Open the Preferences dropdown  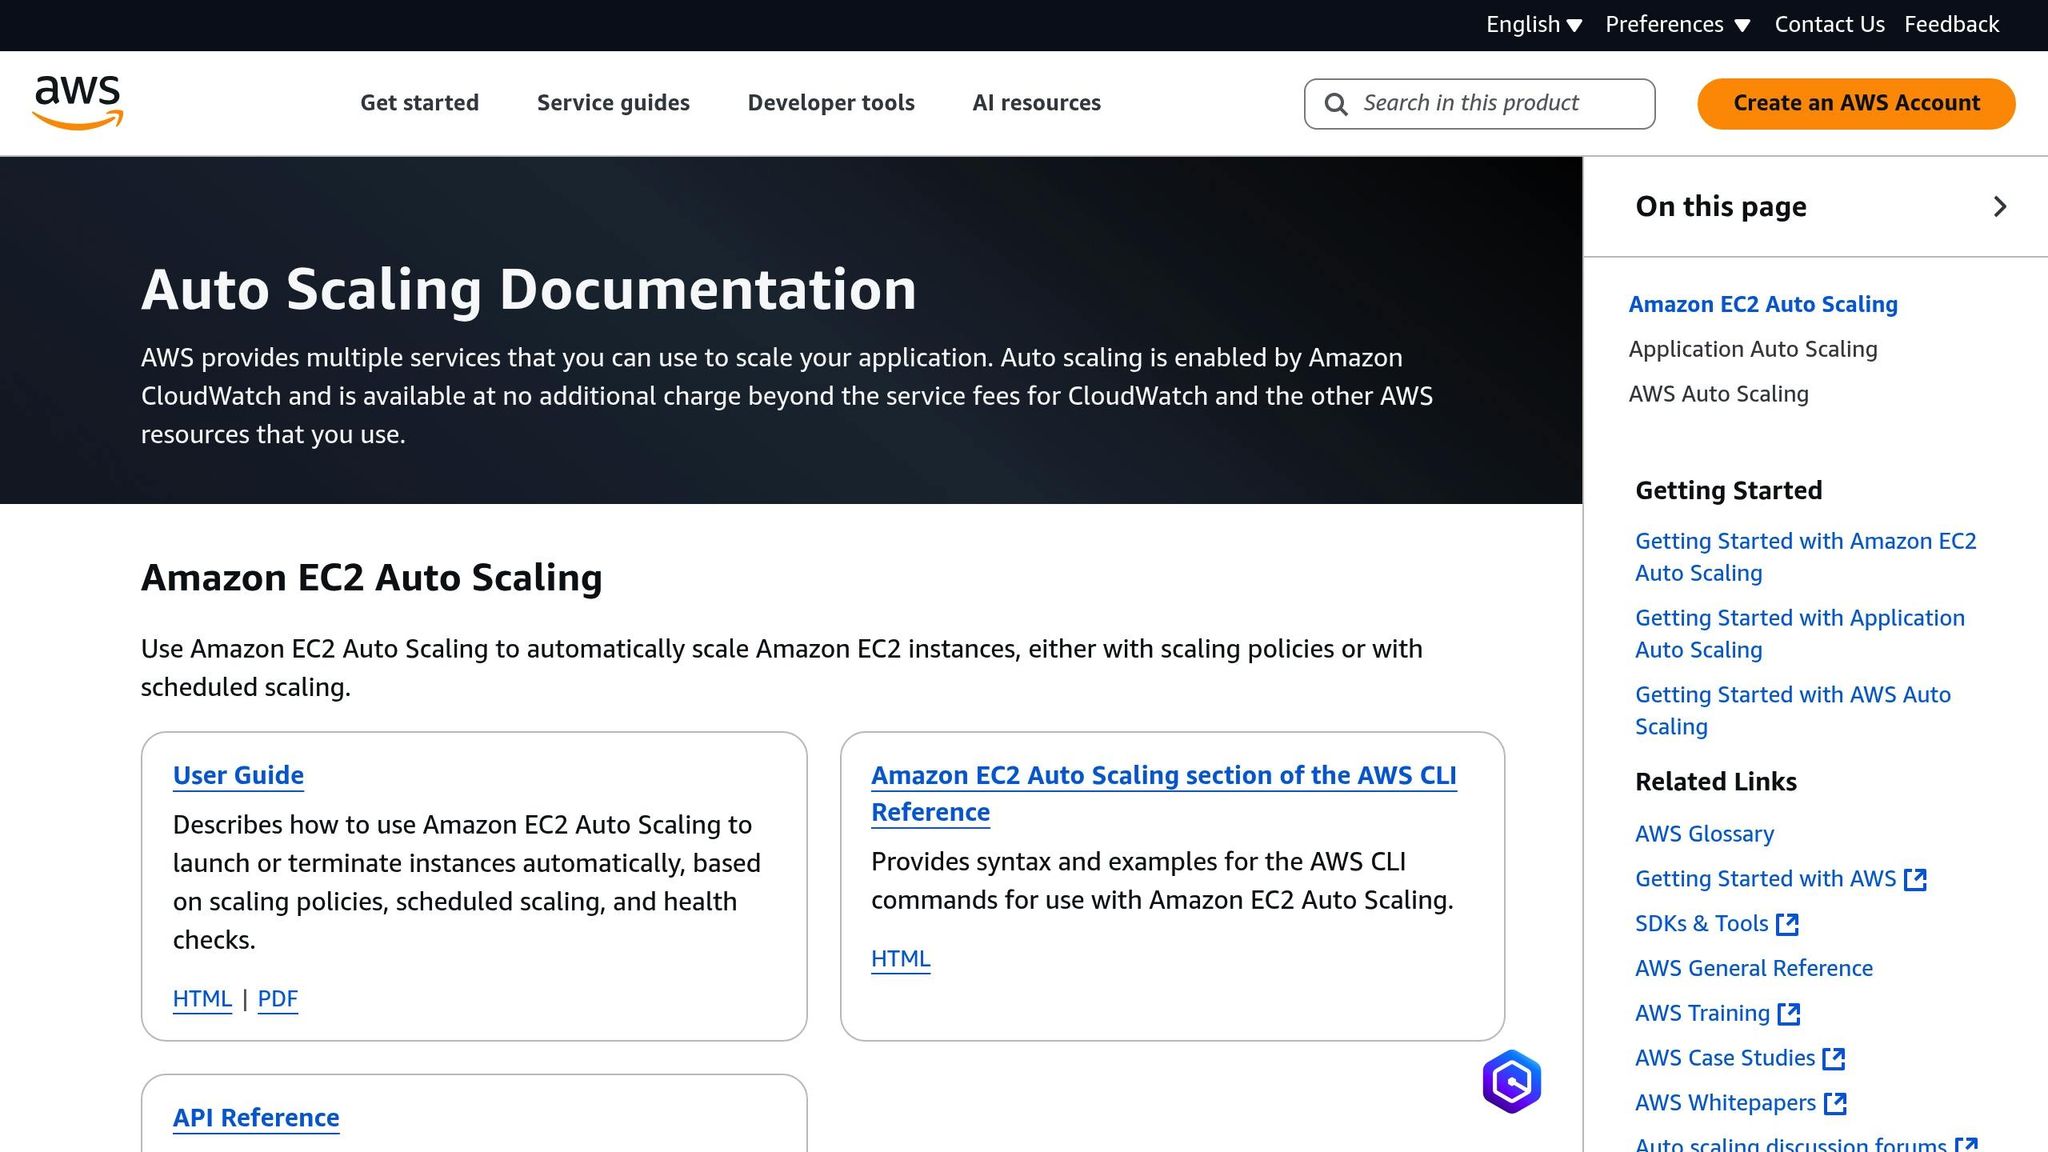pyautogui.click(x=1677, y=24)
